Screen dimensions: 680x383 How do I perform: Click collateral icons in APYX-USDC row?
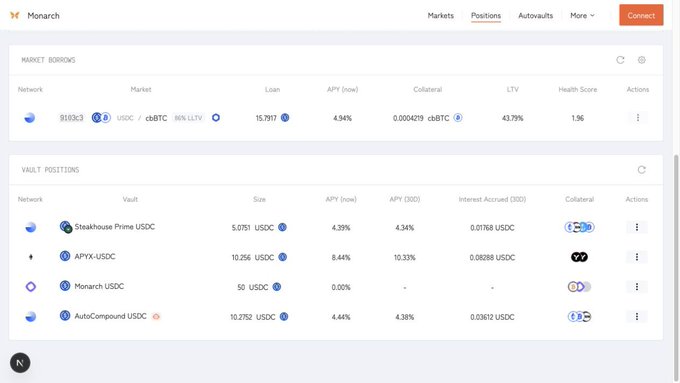579,257
